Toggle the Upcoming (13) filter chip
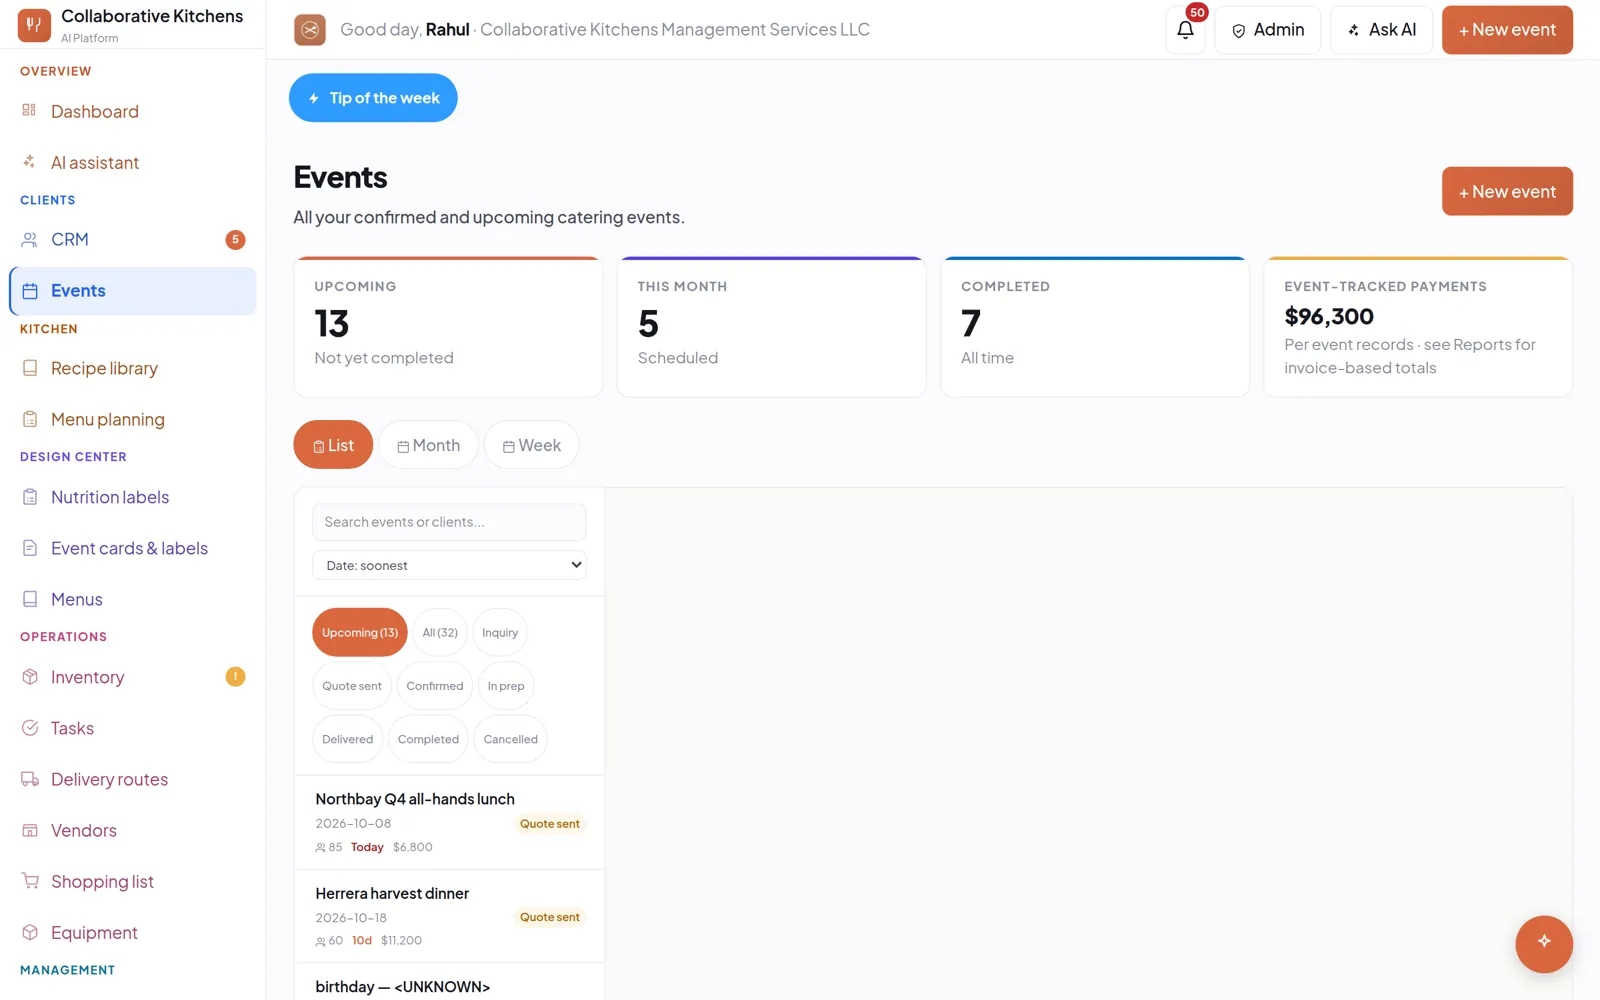Image resolution: width=1600 pixels, height=1000 pixels. tap(360, 632)
